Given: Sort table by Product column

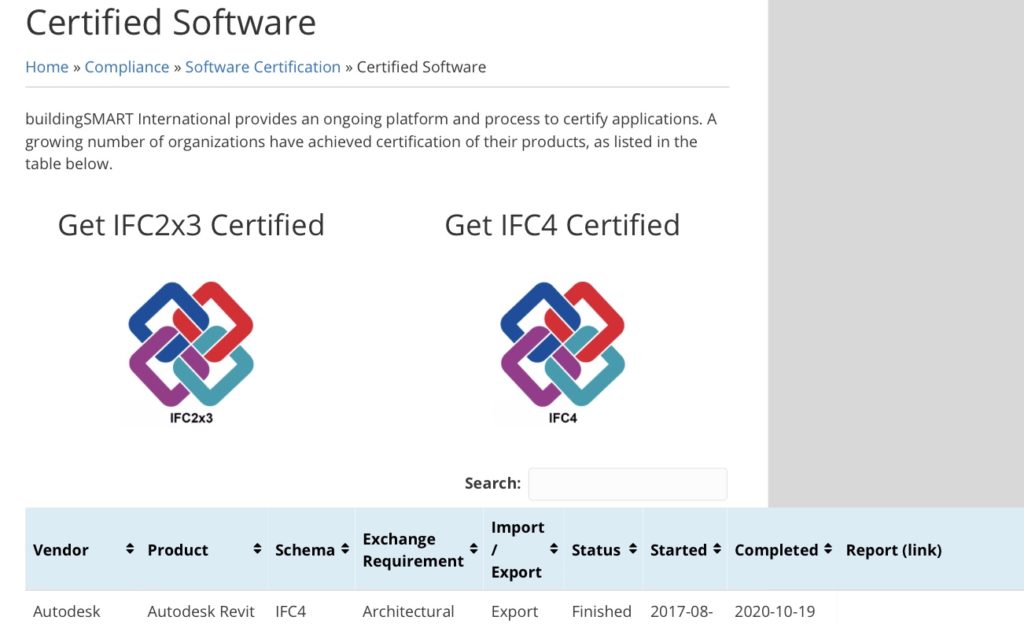Looking at the screenshot, I should point(203,550).
